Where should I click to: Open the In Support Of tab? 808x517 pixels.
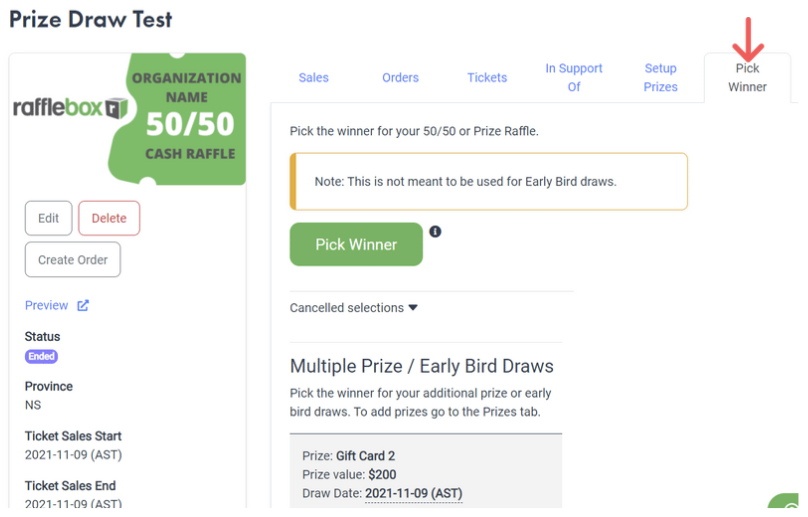coord(574,77)
